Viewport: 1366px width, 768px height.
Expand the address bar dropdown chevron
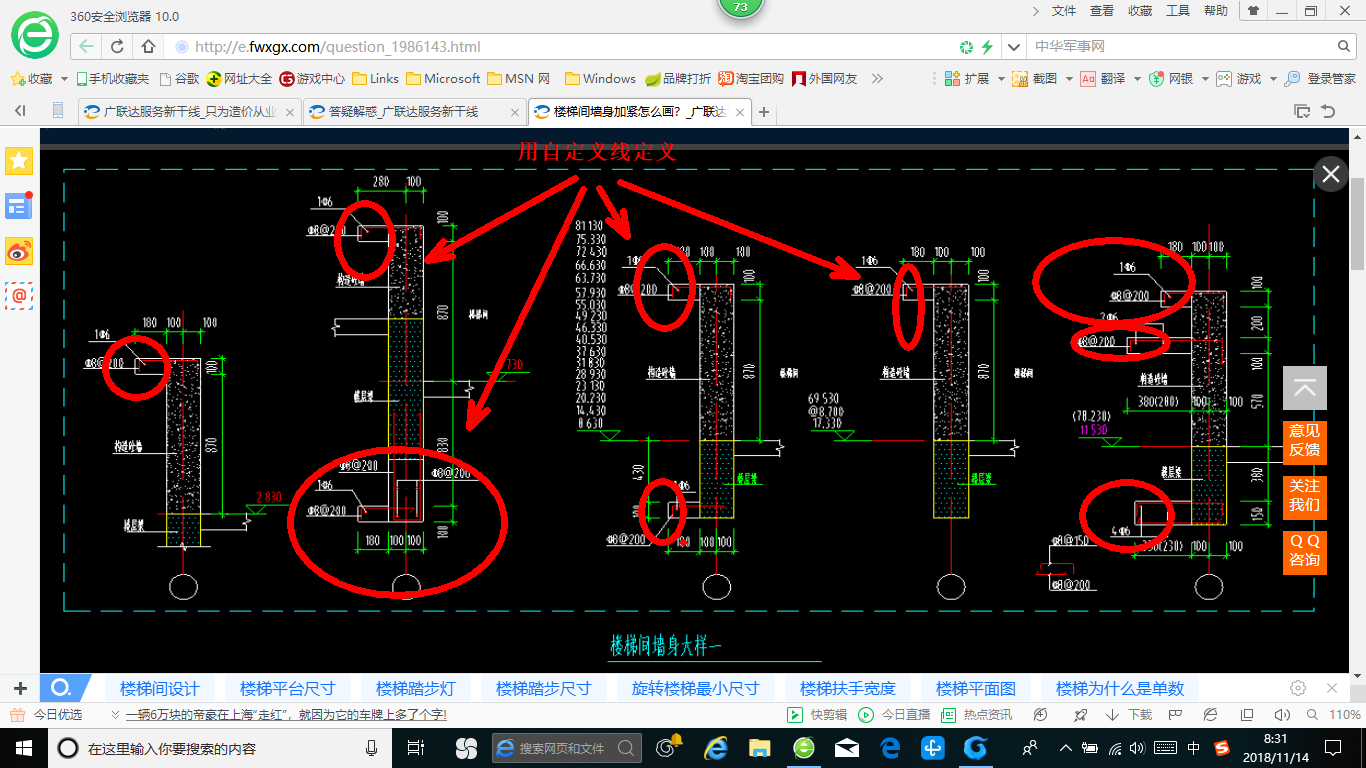coord(1013,47)
